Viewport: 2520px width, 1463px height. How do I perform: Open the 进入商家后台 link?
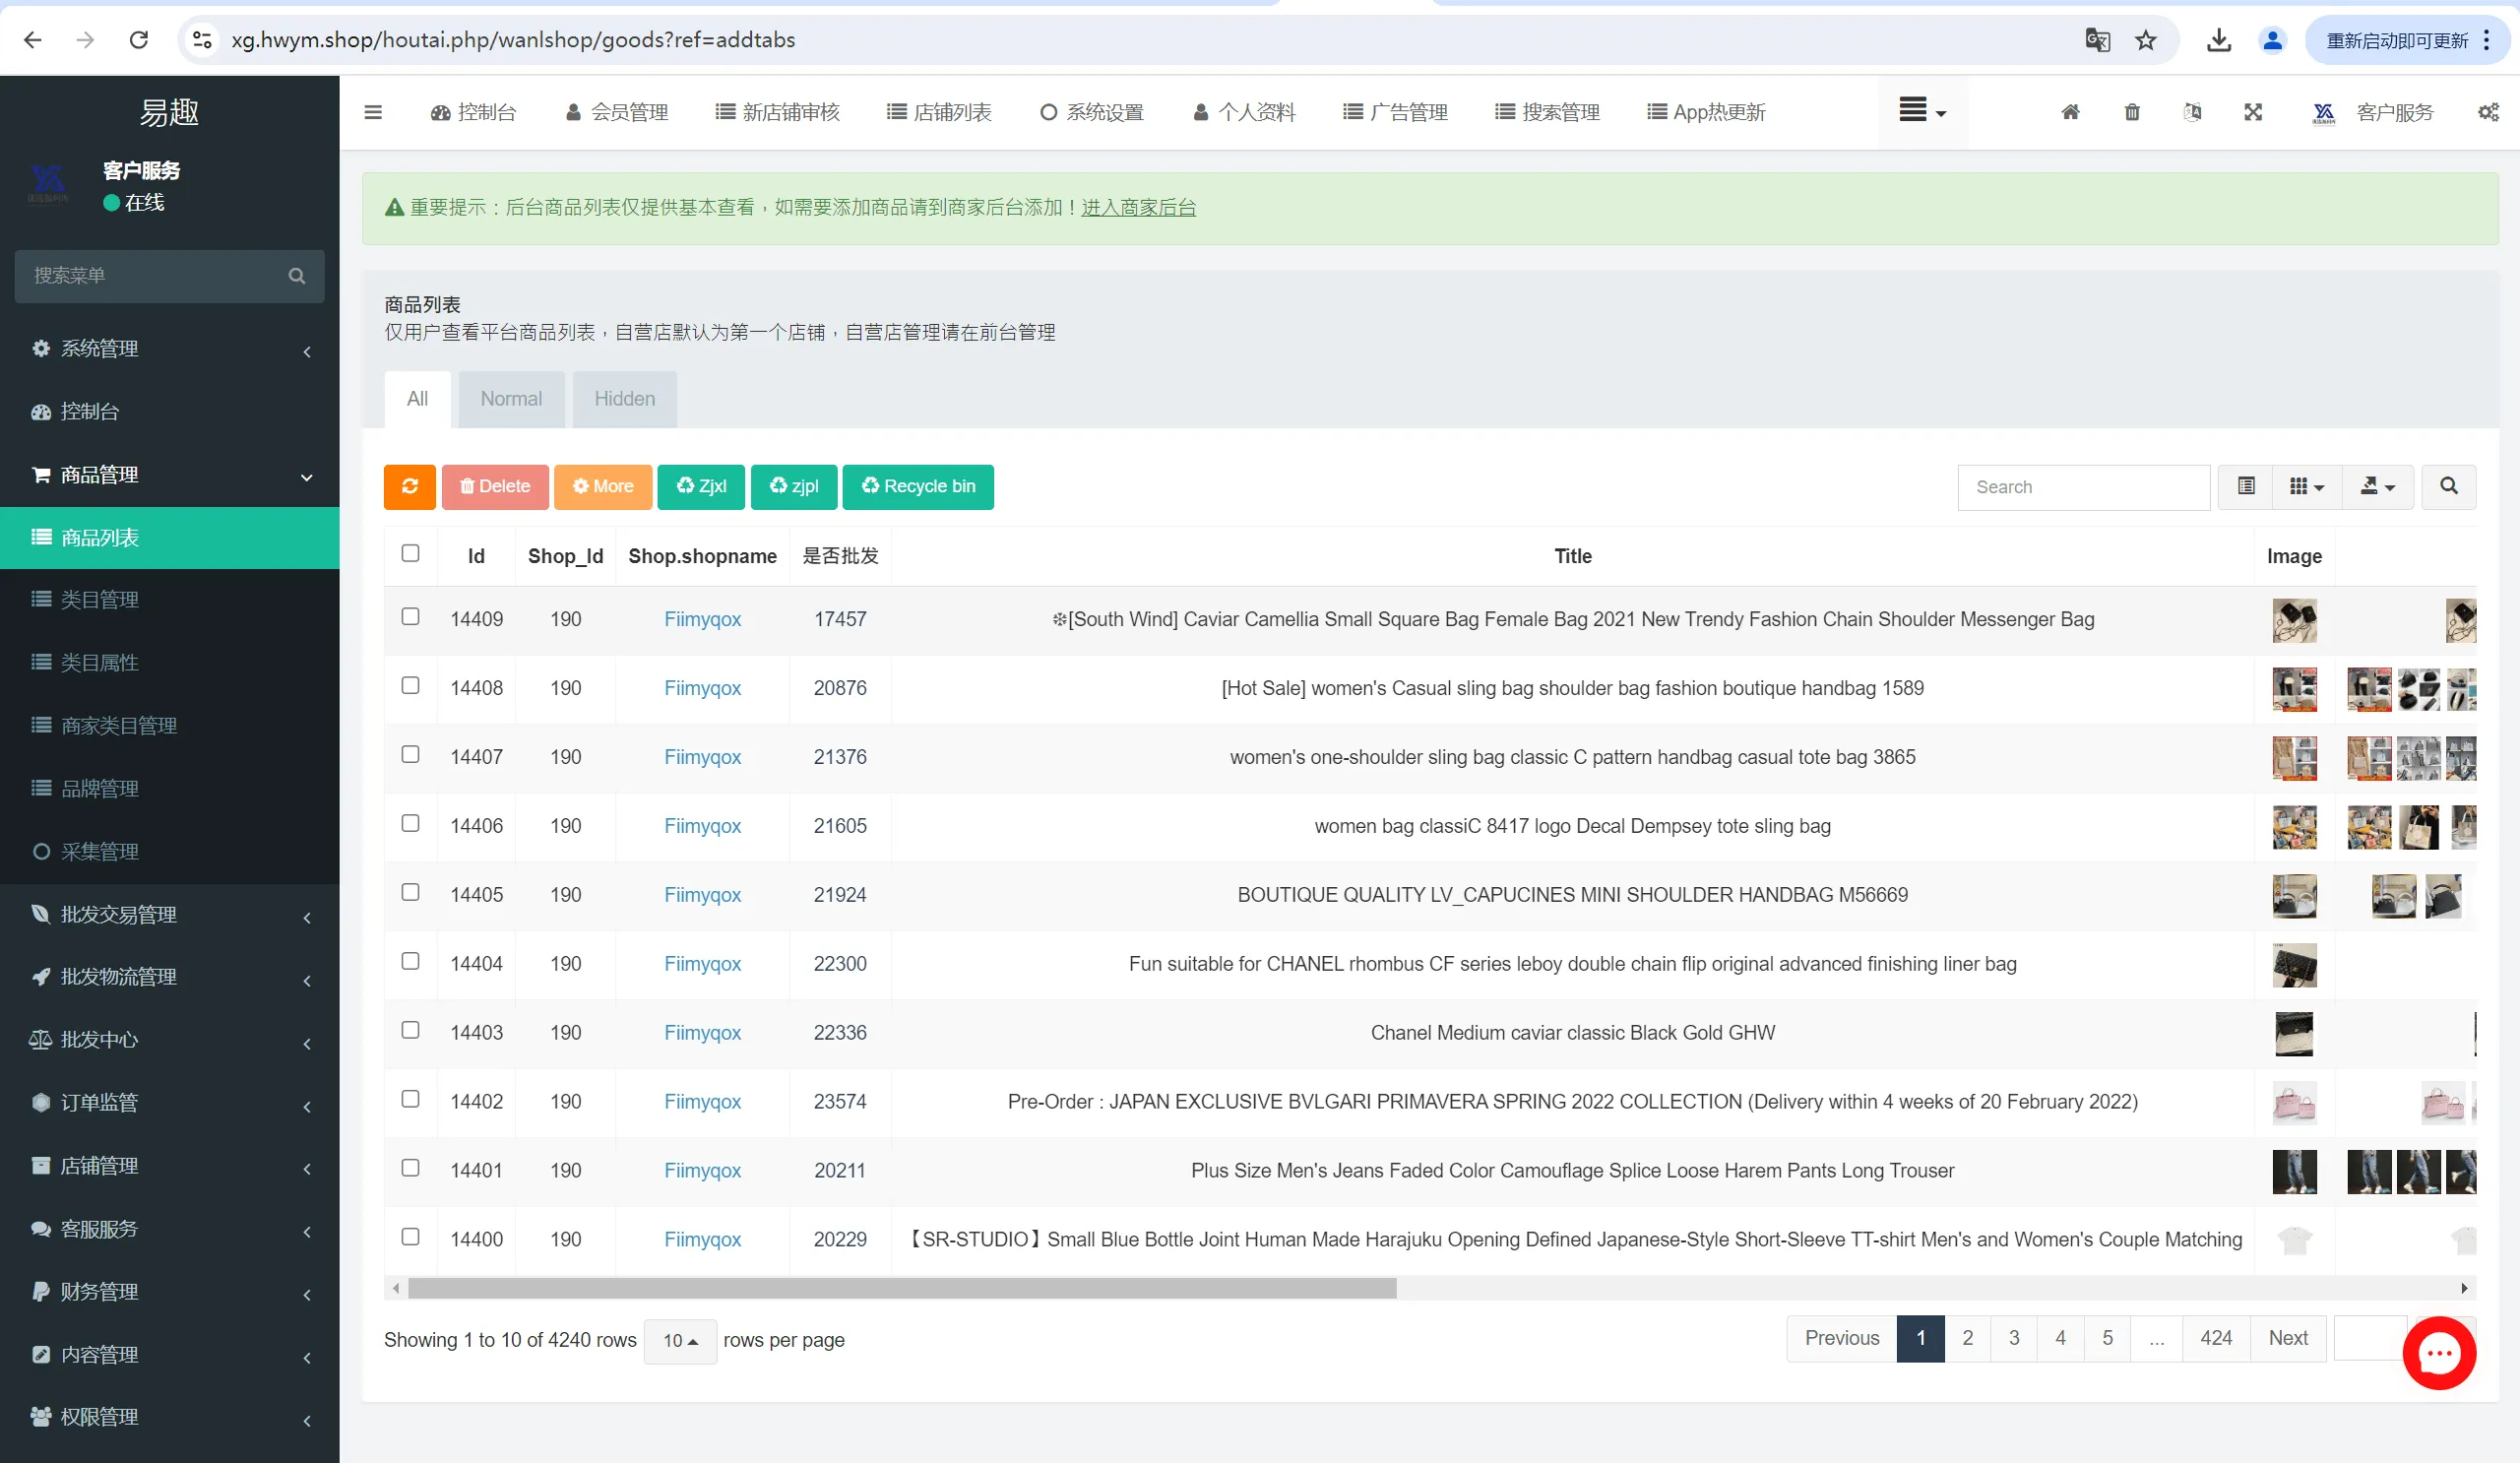[1138, 208]
